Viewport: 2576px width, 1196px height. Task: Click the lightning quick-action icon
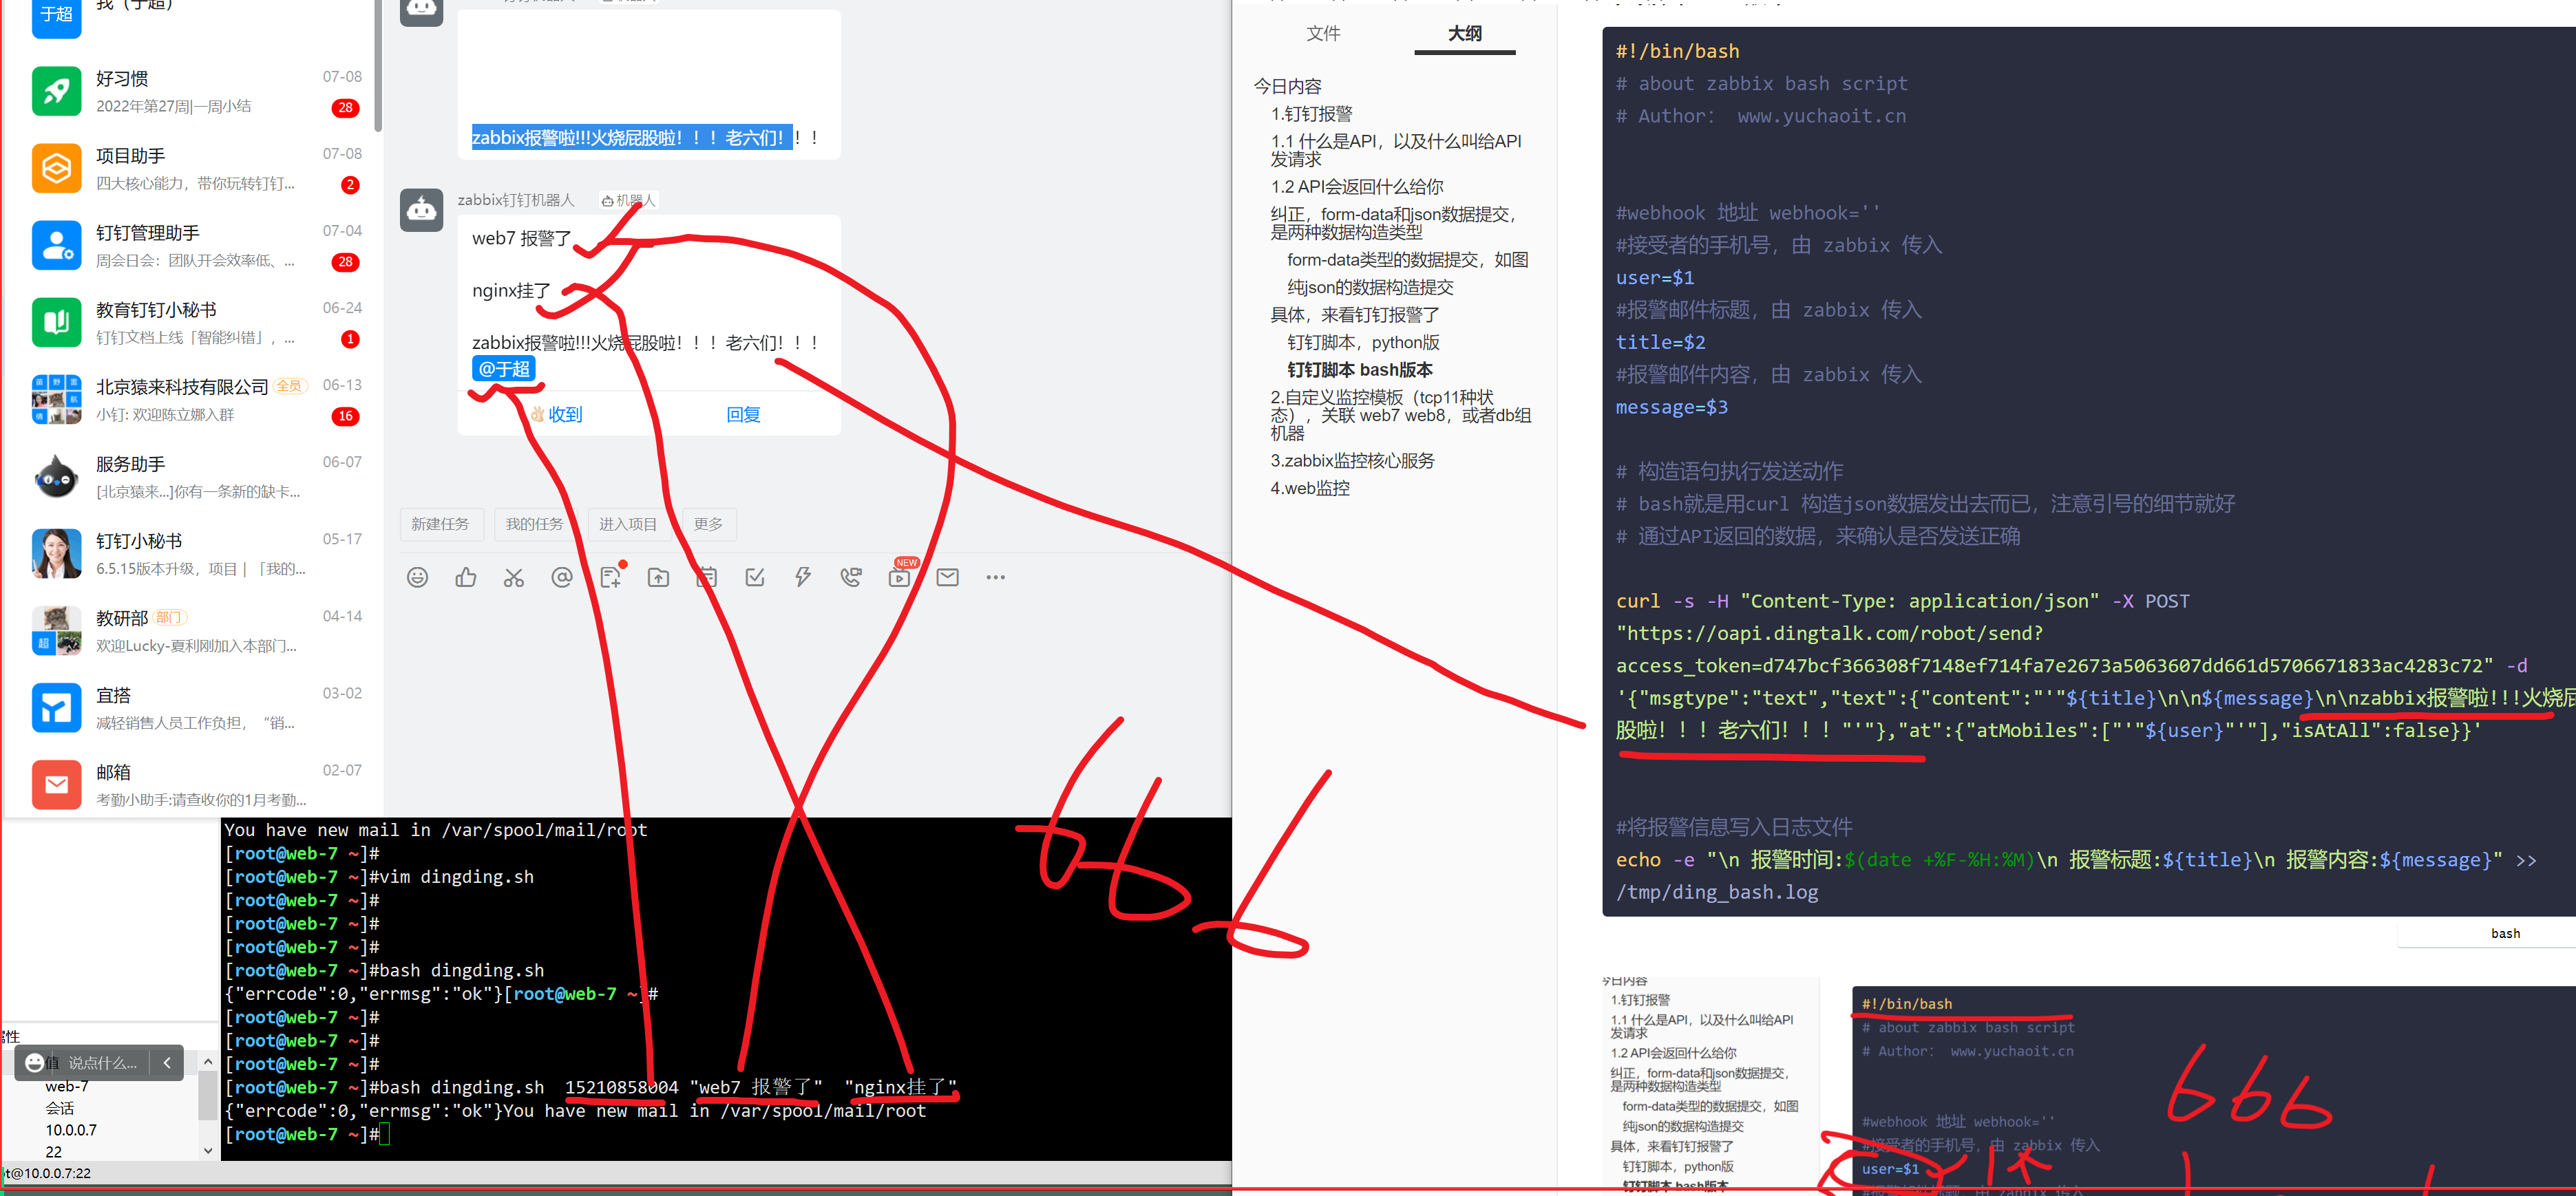click(x=803, y=577)
